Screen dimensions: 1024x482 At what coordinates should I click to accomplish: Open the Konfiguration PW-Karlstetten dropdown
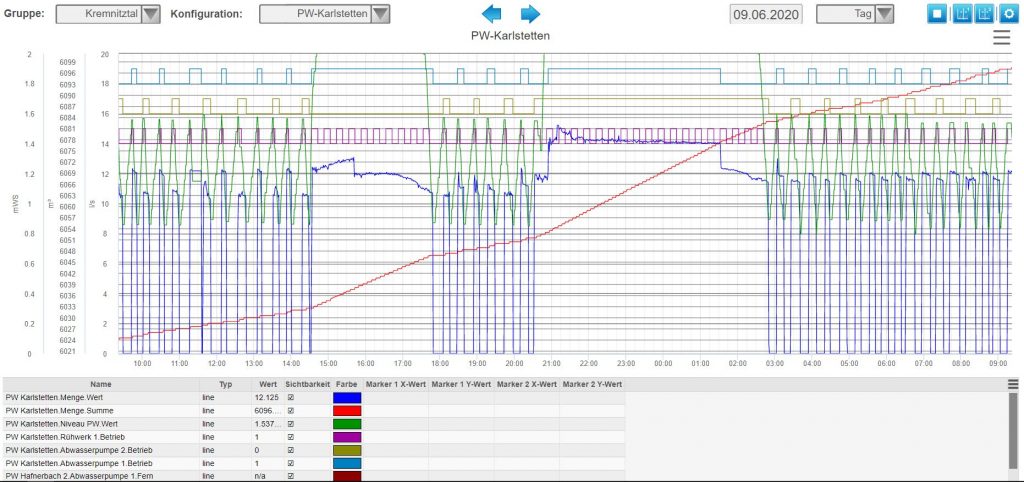click(325, 14)
